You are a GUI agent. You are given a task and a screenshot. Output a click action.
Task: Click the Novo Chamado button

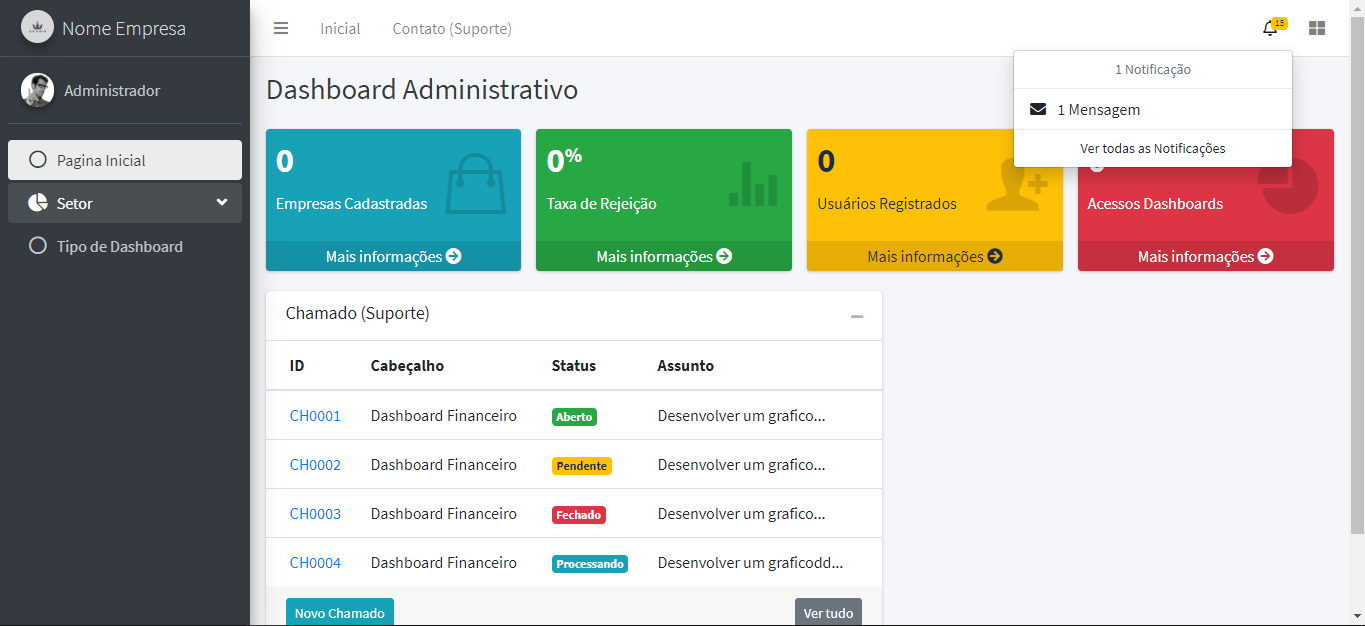point(339,611)
